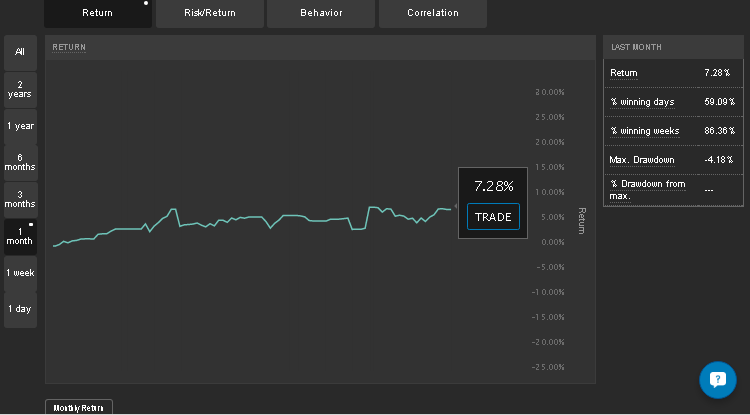Switch to the Return tab
This screenshot has height=415, width=750.
click(98, 13)
